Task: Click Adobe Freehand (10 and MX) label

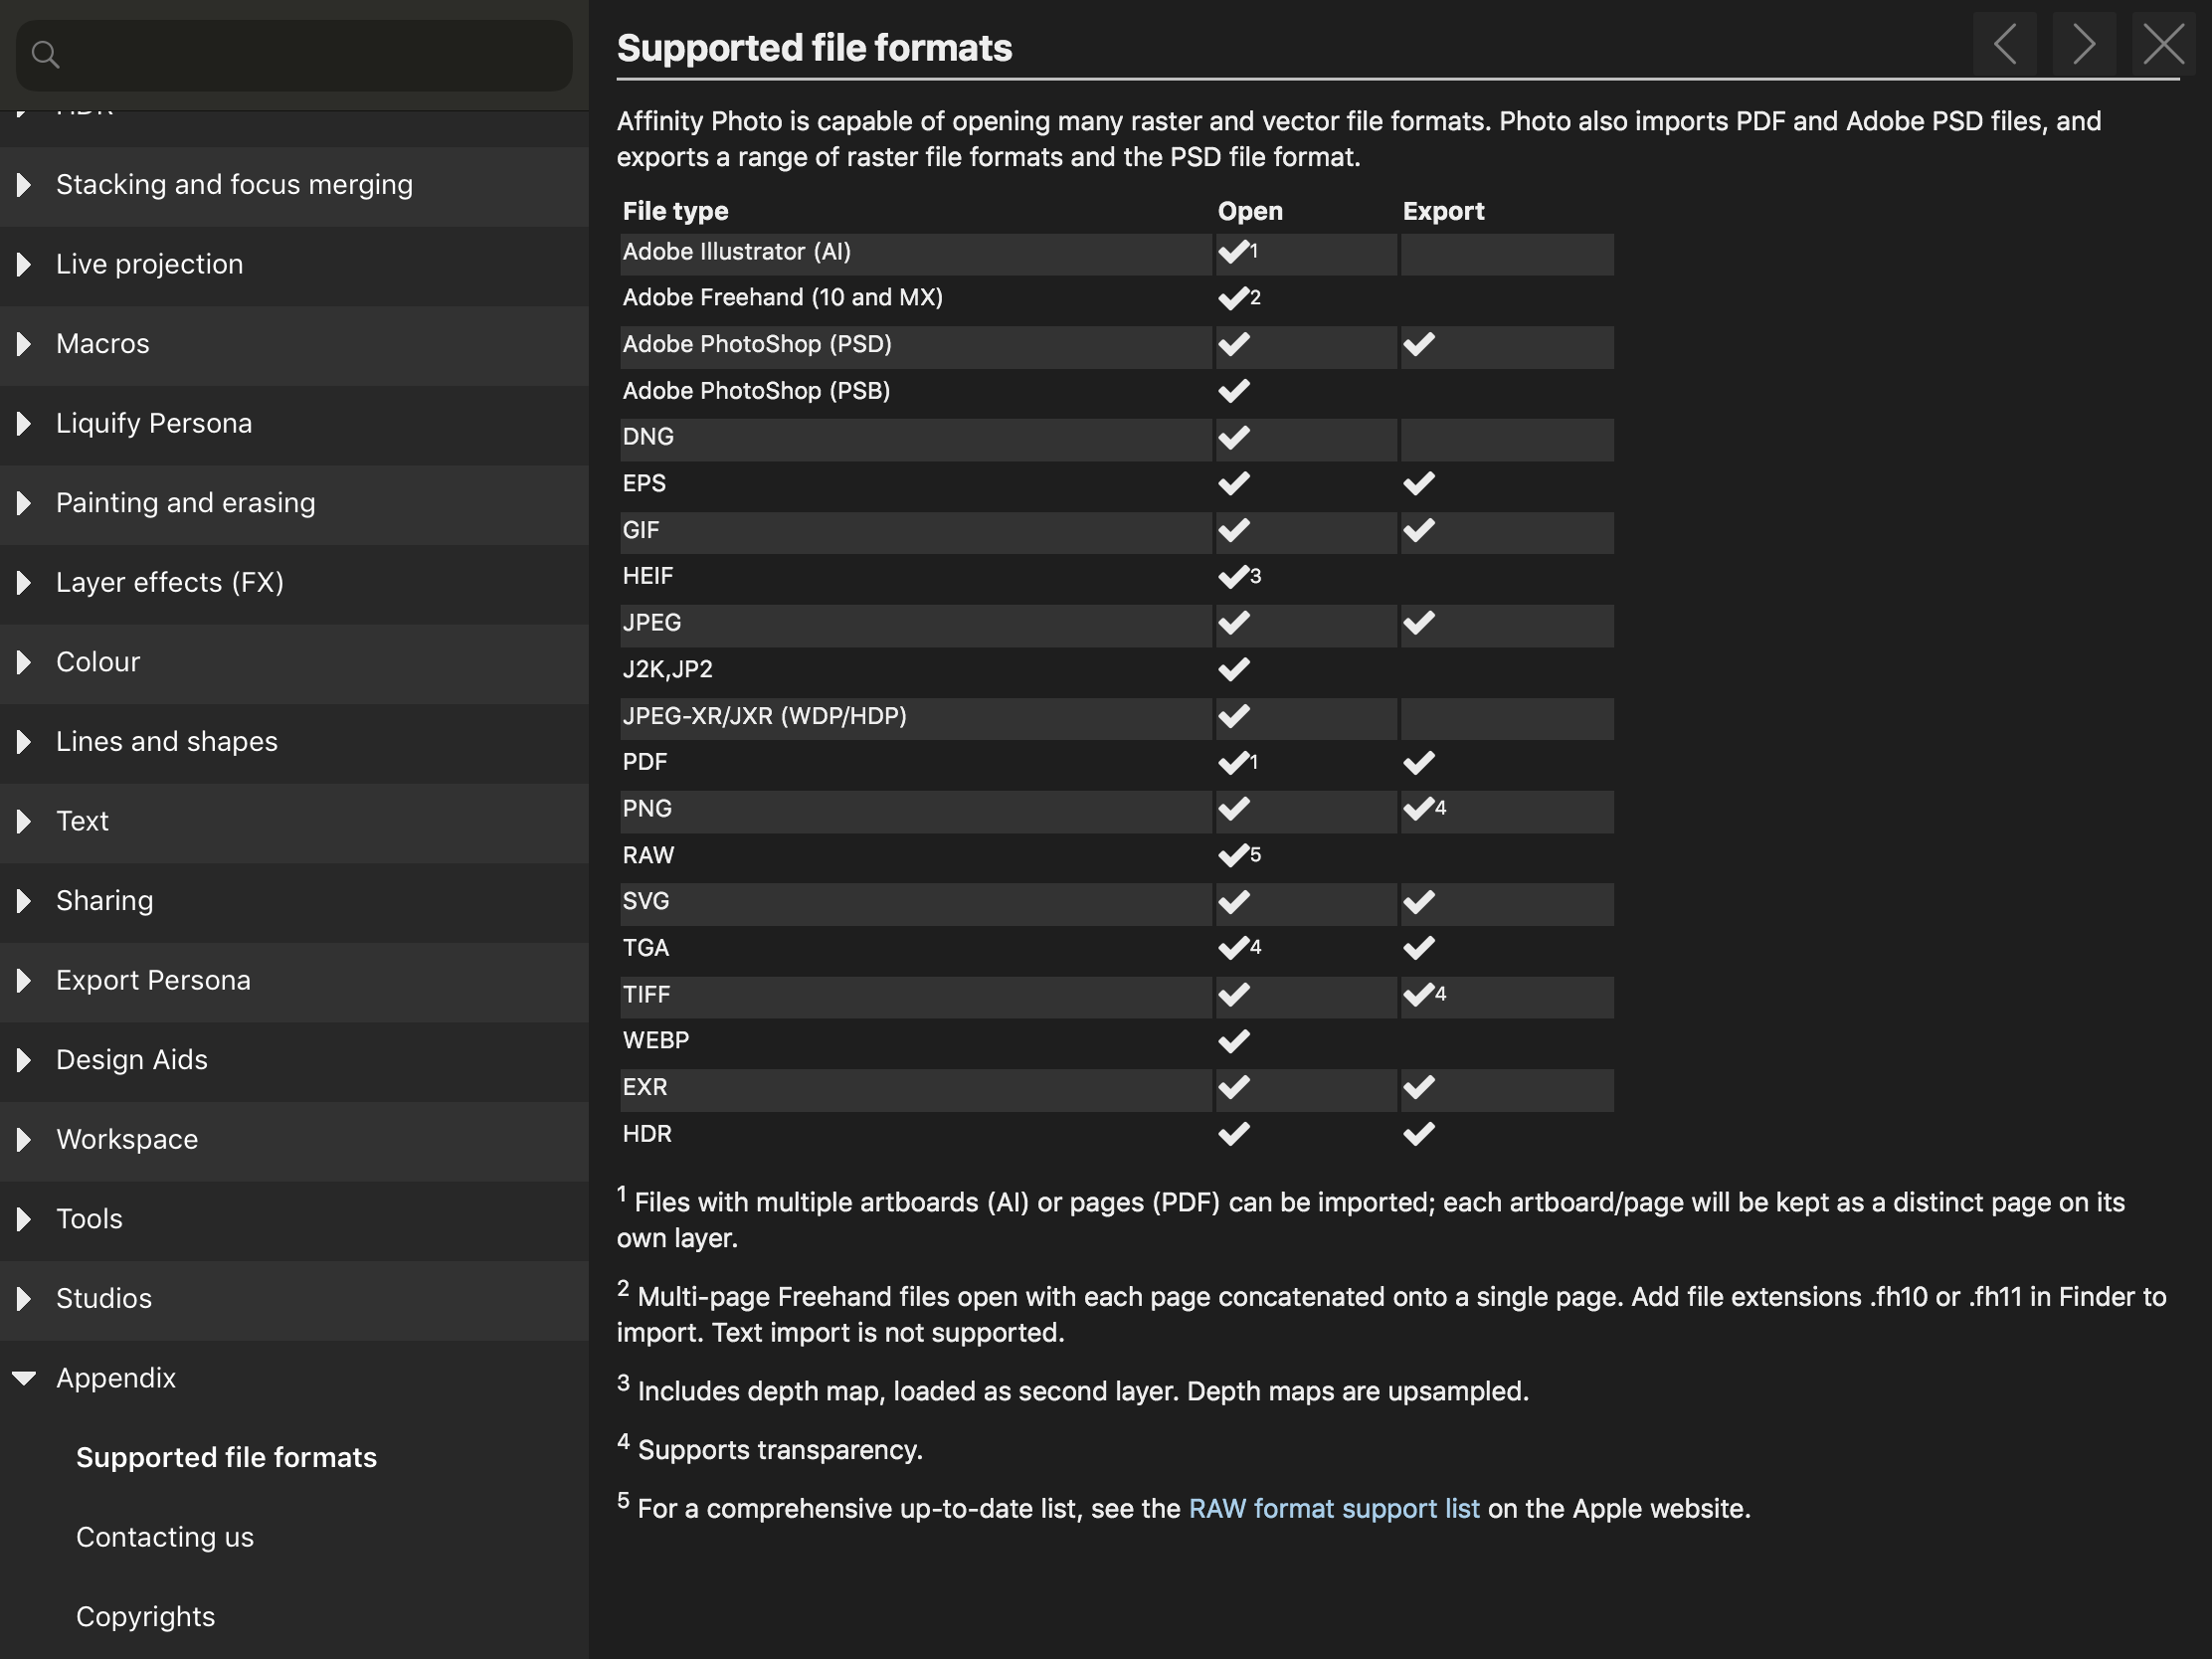Action: pos(782,298)
